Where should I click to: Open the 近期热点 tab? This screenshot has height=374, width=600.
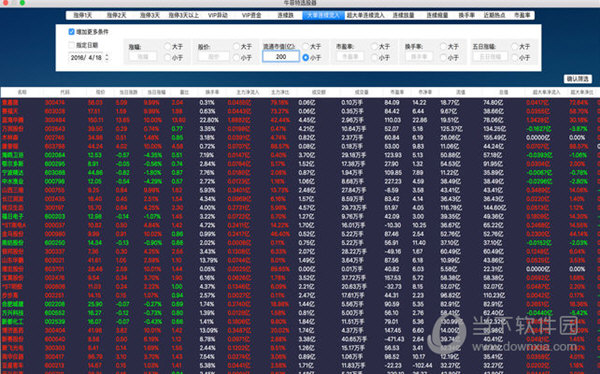[494, 15]
